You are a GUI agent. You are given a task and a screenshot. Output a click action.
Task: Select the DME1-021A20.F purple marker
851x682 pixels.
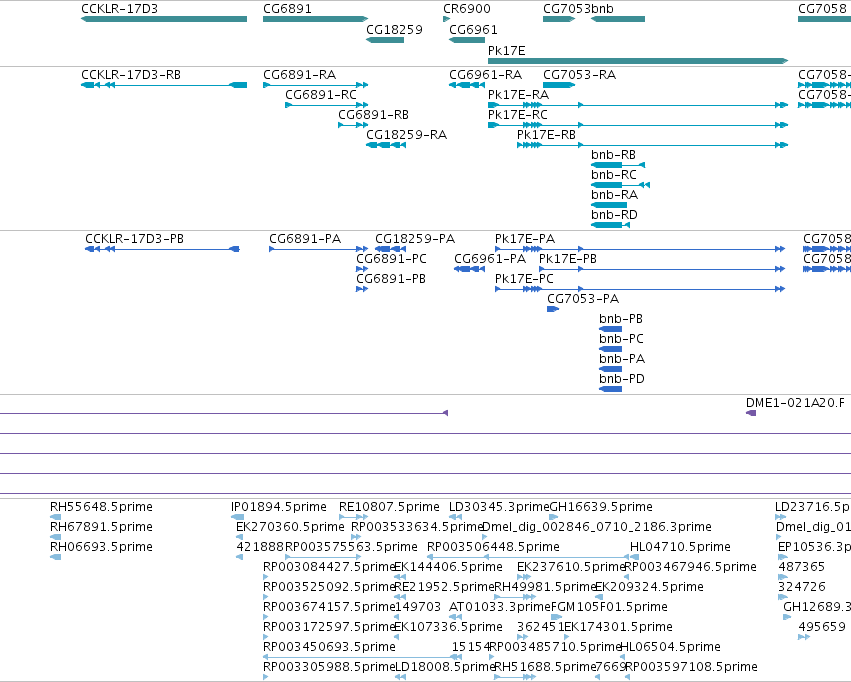pos(751,413)
